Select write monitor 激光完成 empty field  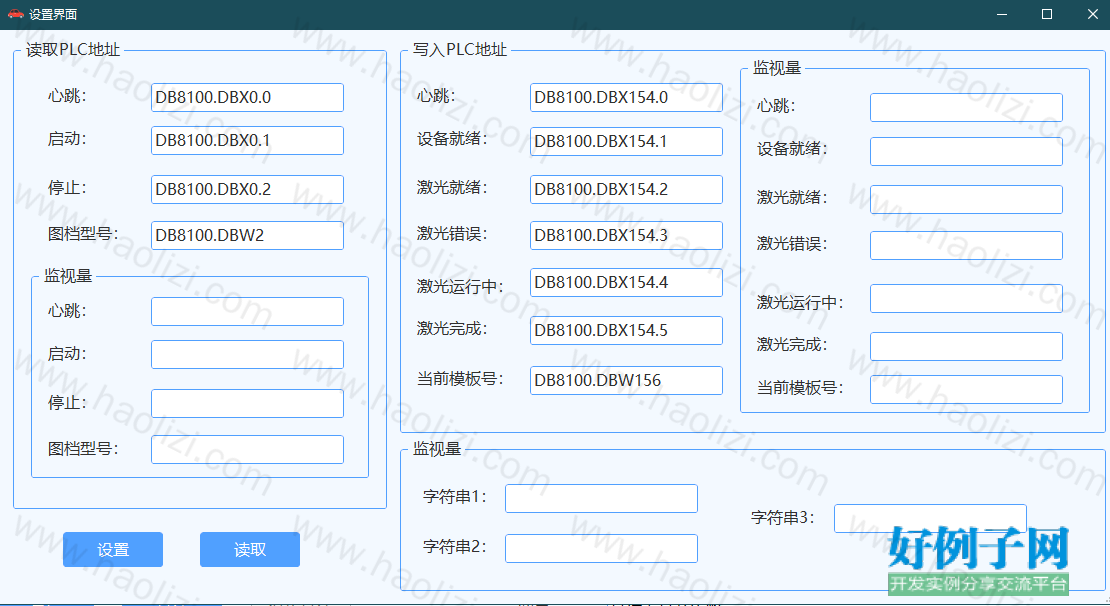tap(966, 347)
